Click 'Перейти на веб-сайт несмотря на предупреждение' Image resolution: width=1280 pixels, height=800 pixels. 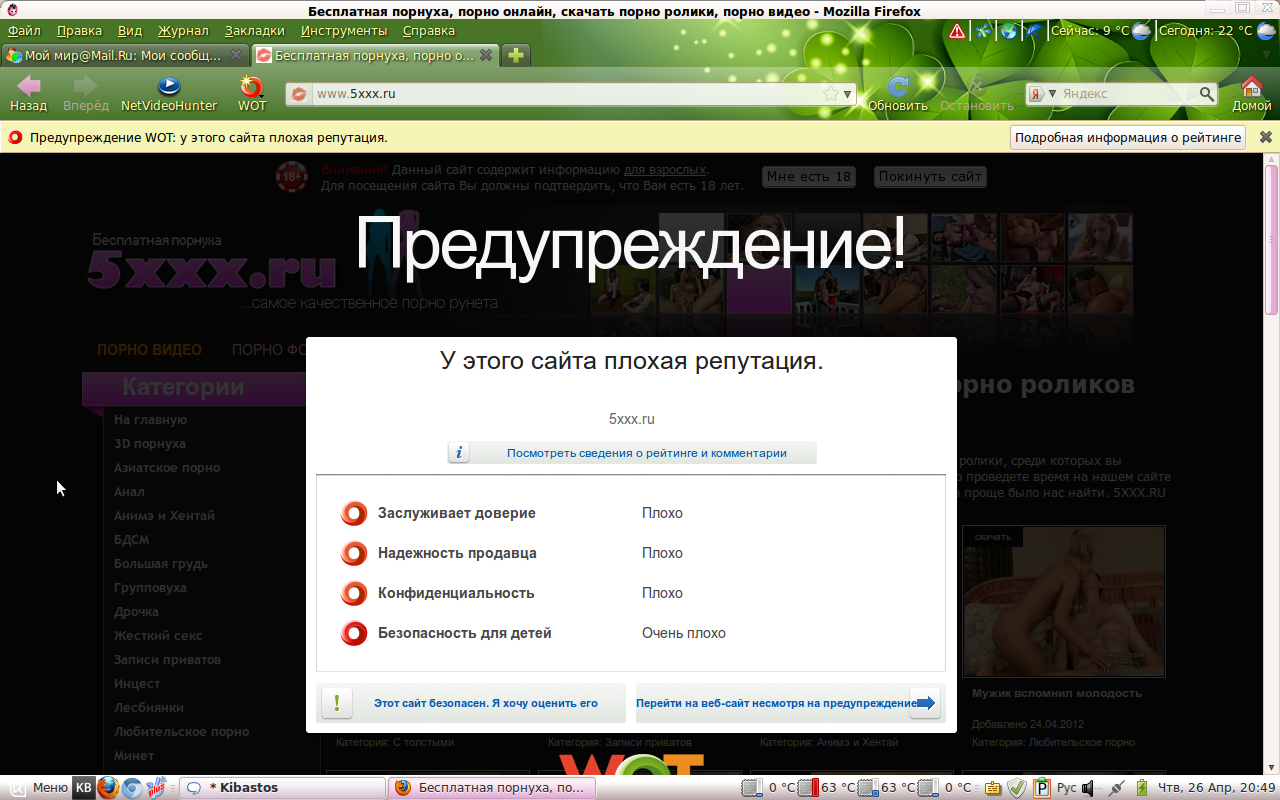pos(791,703)
